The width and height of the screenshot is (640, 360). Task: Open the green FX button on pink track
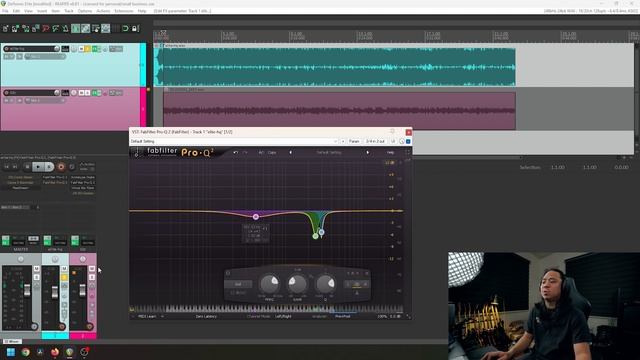(x=95, y=93)
